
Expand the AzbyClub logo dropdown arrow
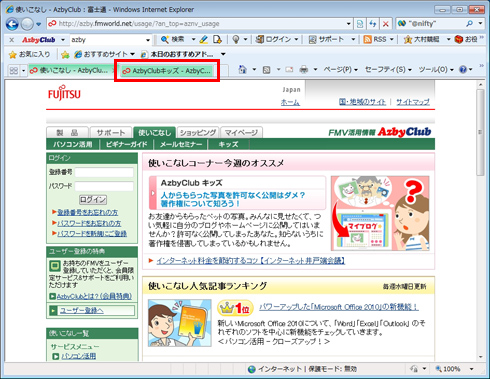tap(63, 40)
